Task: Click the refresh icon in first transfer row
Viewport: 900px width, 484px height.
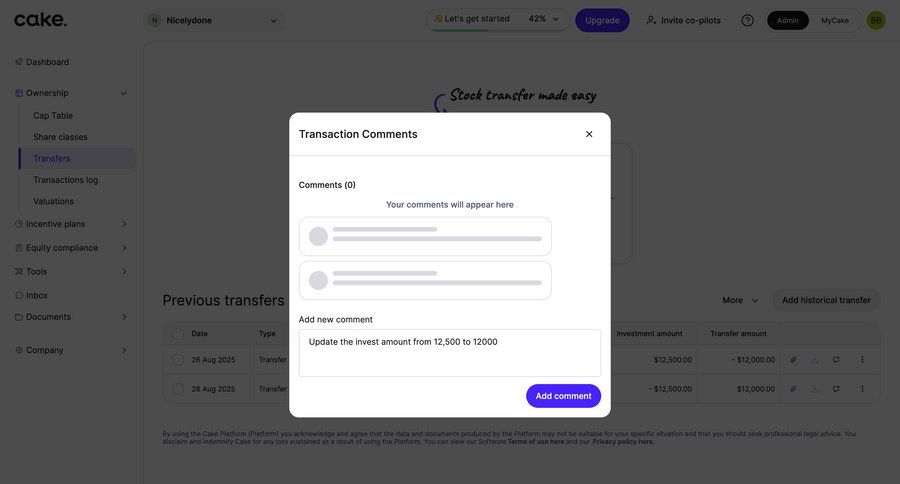Action: 836,360
